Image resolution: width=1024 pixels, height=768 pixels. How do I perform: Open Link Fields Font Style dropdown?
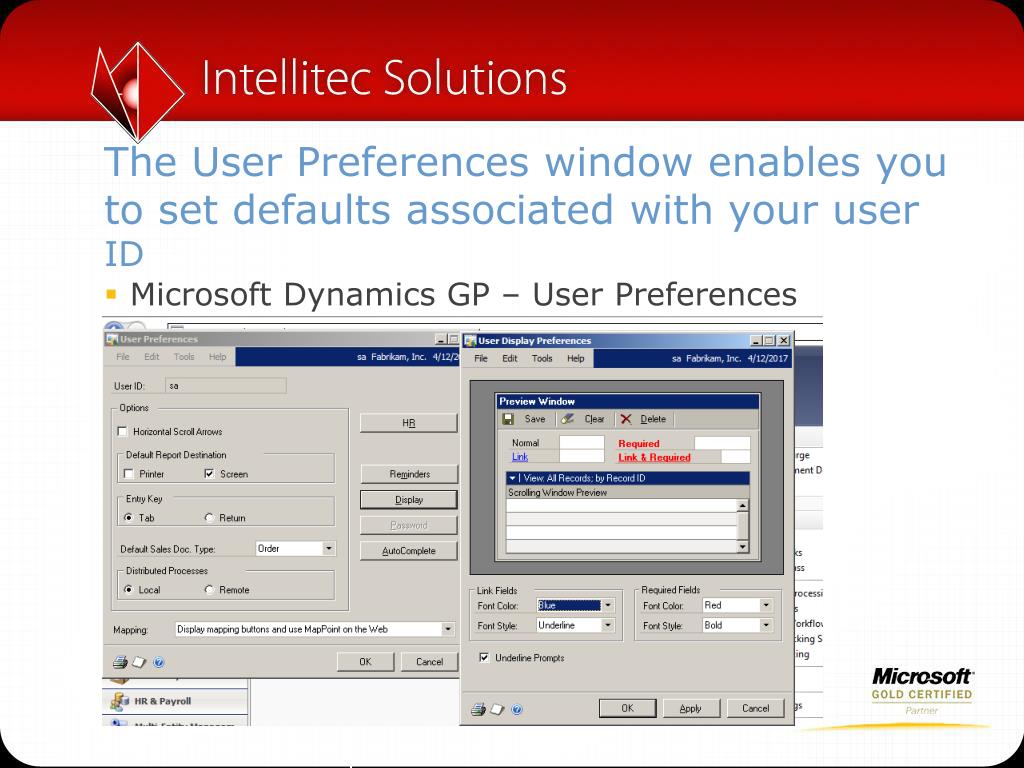click(607, 625)
